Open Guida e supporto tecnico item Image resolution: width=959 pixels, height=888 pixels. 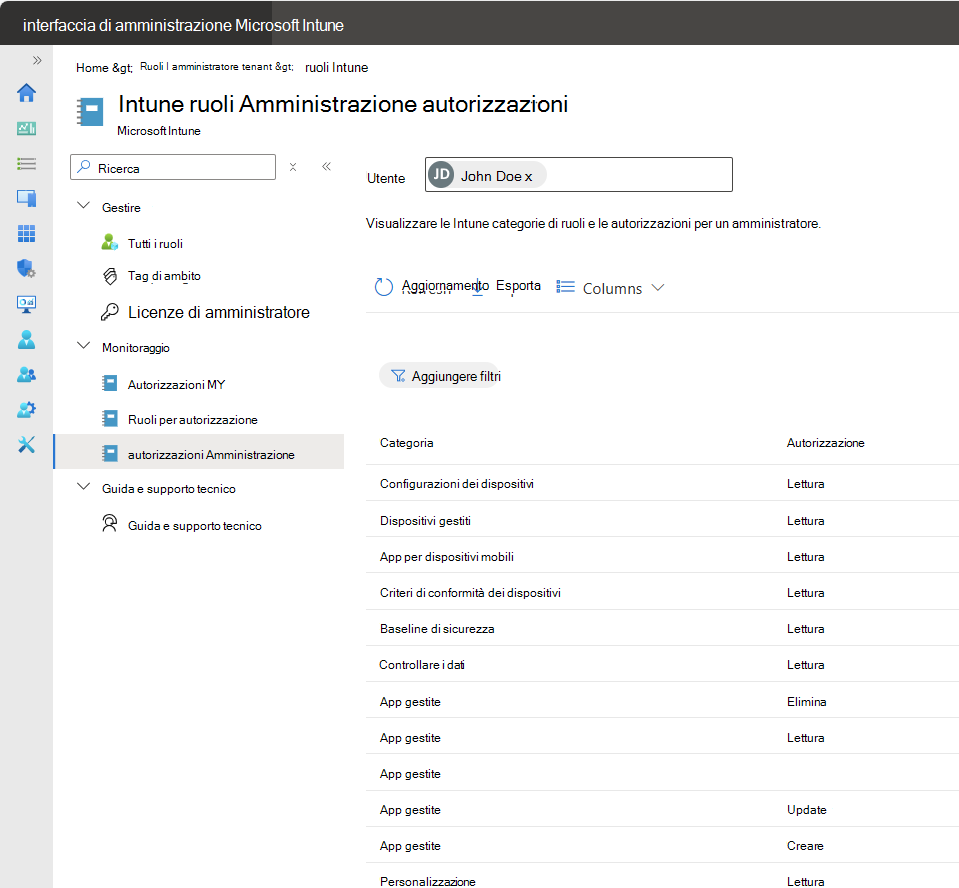point(194,526)
